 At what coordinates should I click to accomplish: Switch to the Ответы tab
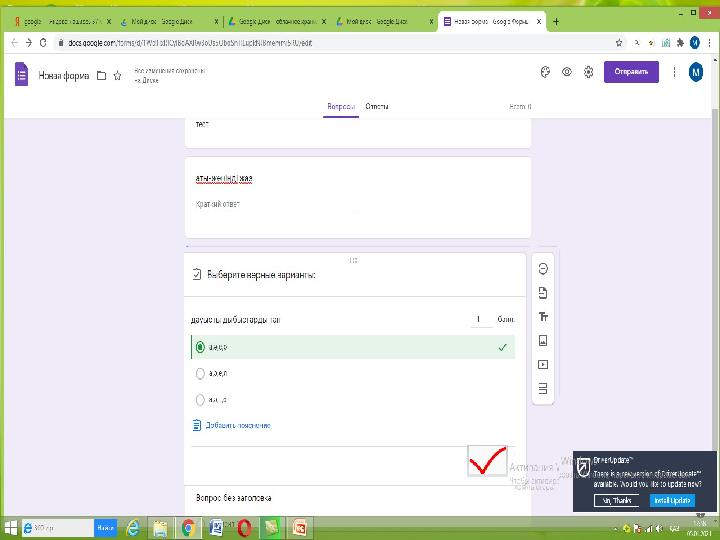377,107
